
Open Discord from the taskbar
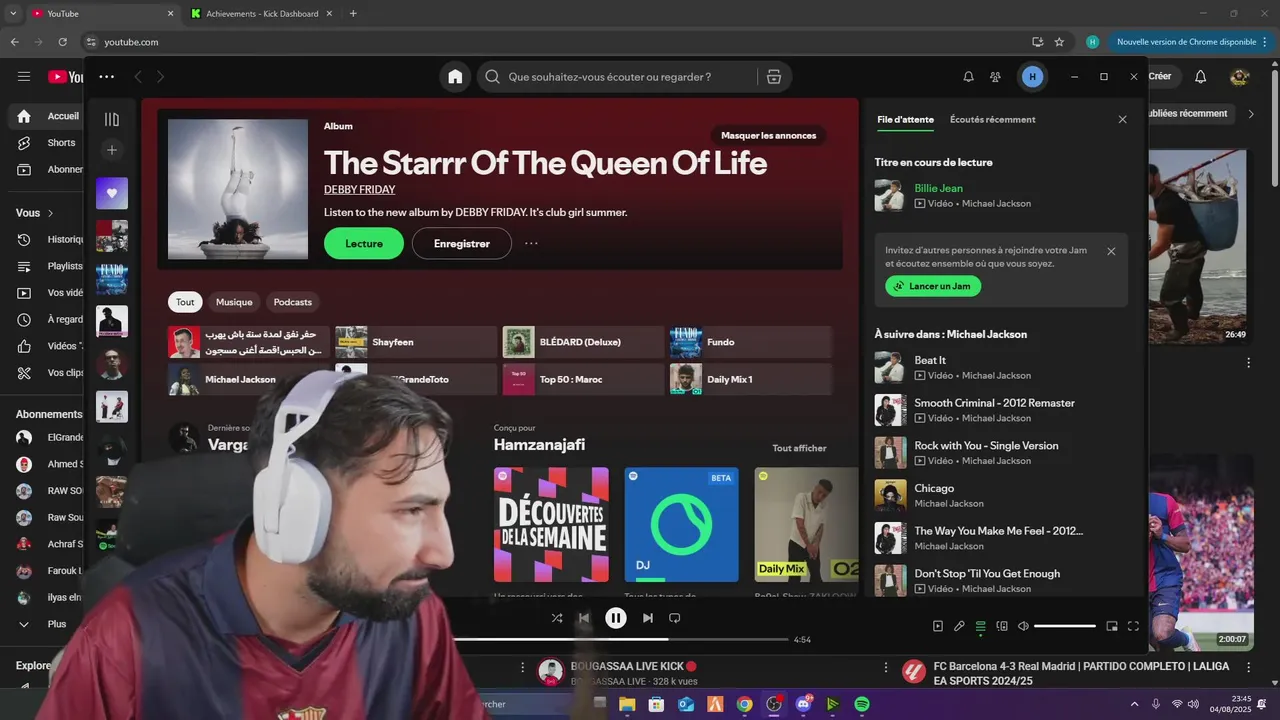[x=803, y=704]
